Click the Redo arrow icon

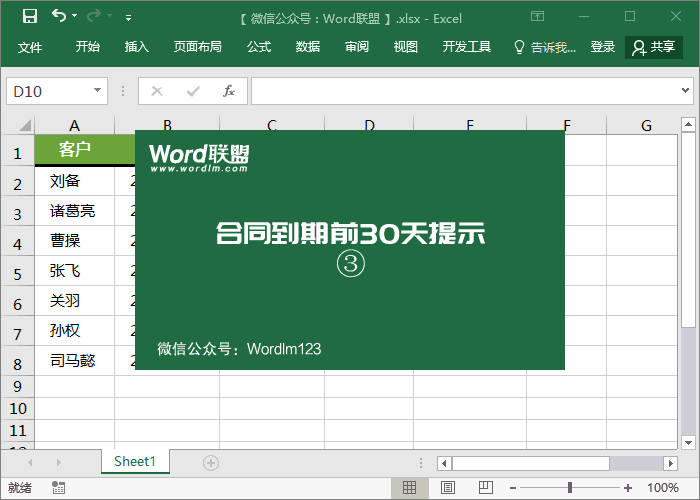pos(94,16)
